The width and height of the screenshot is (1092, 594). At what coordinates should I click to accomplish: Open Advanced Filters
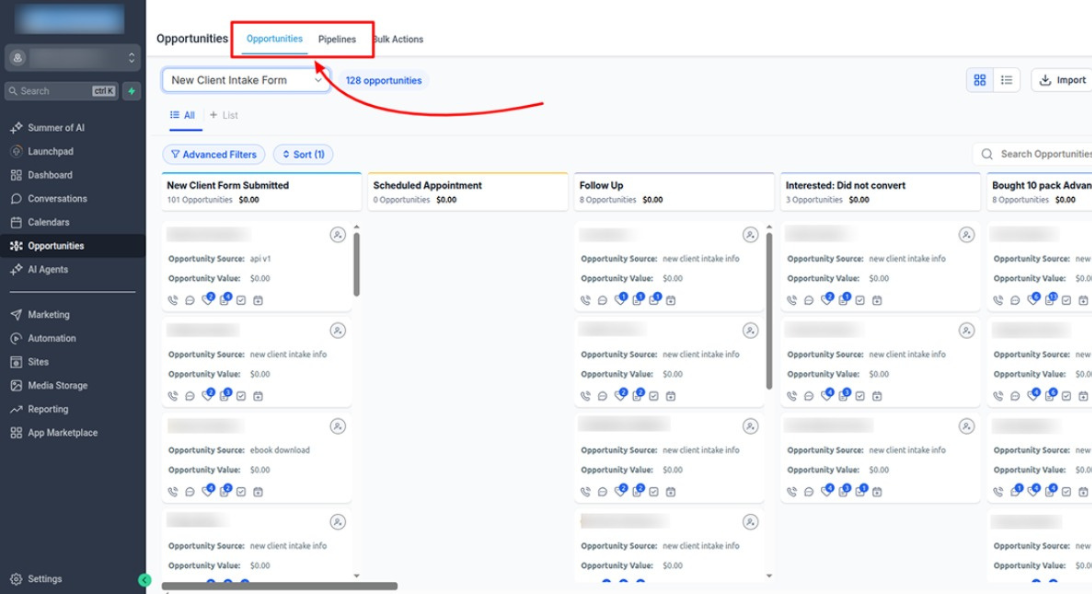213,155
